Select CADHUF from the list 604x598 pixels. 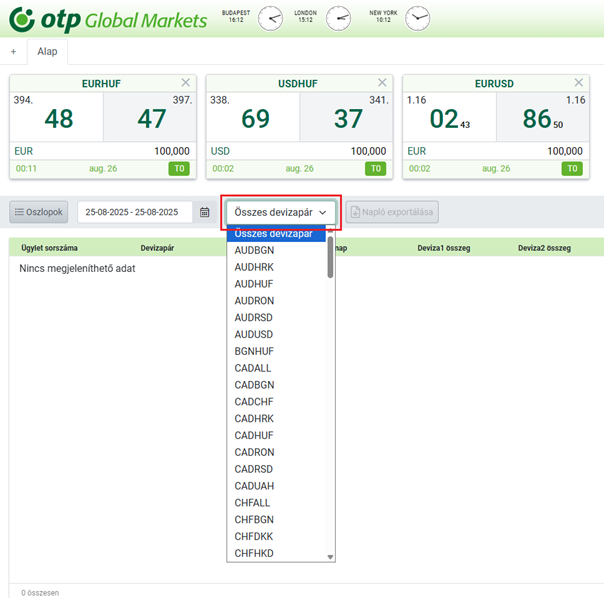click(x=276, y=435)
